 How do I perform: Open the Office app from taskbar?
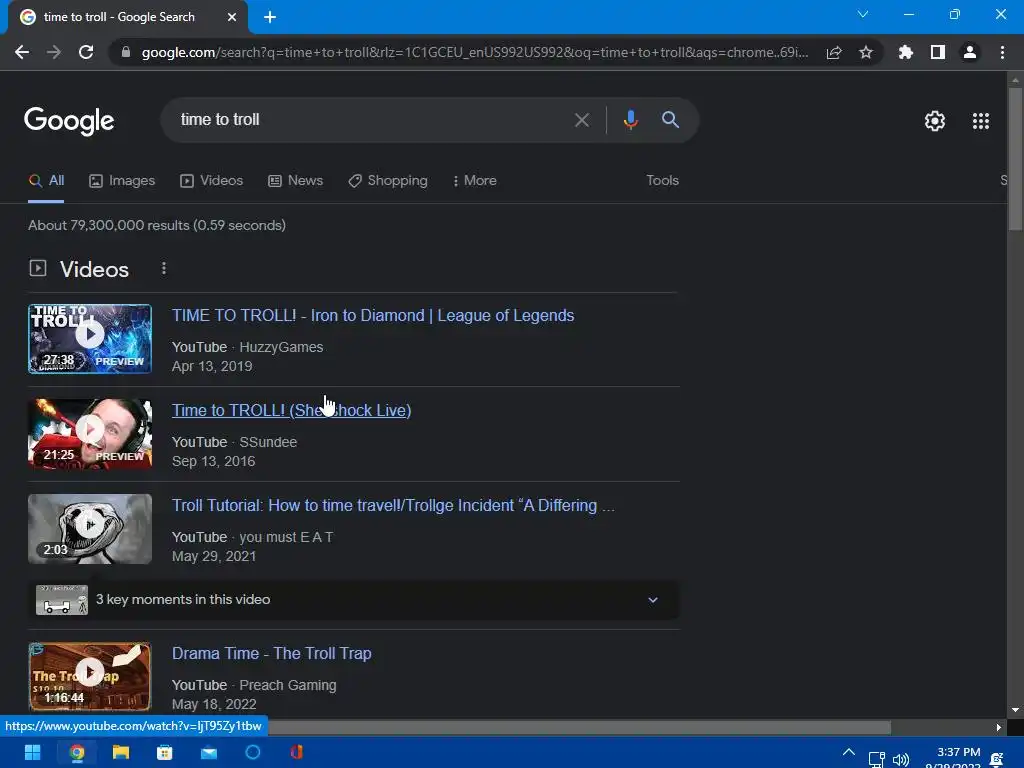click(x=296, y=752)
